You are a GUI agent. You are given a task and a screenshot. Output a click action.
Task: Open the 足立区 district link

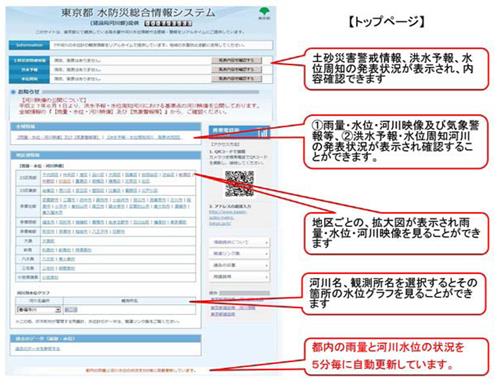point(81,191)
